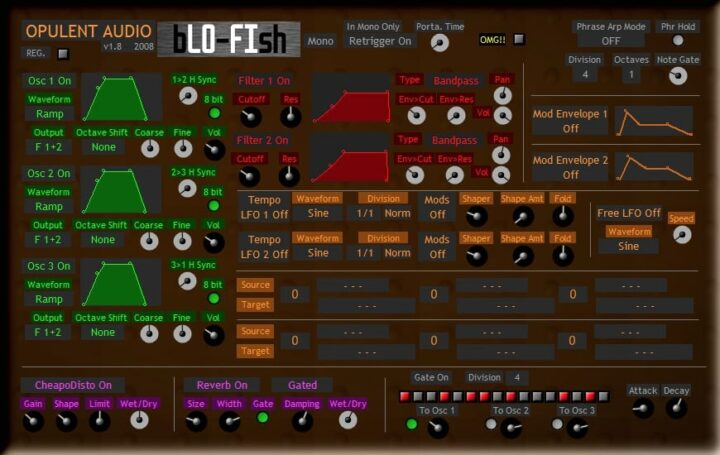The width and height of the screenshot is (720, 455).
Task: Toggle the Phr Hold switch
Action: pyautogui.click(x=678, y=41)
